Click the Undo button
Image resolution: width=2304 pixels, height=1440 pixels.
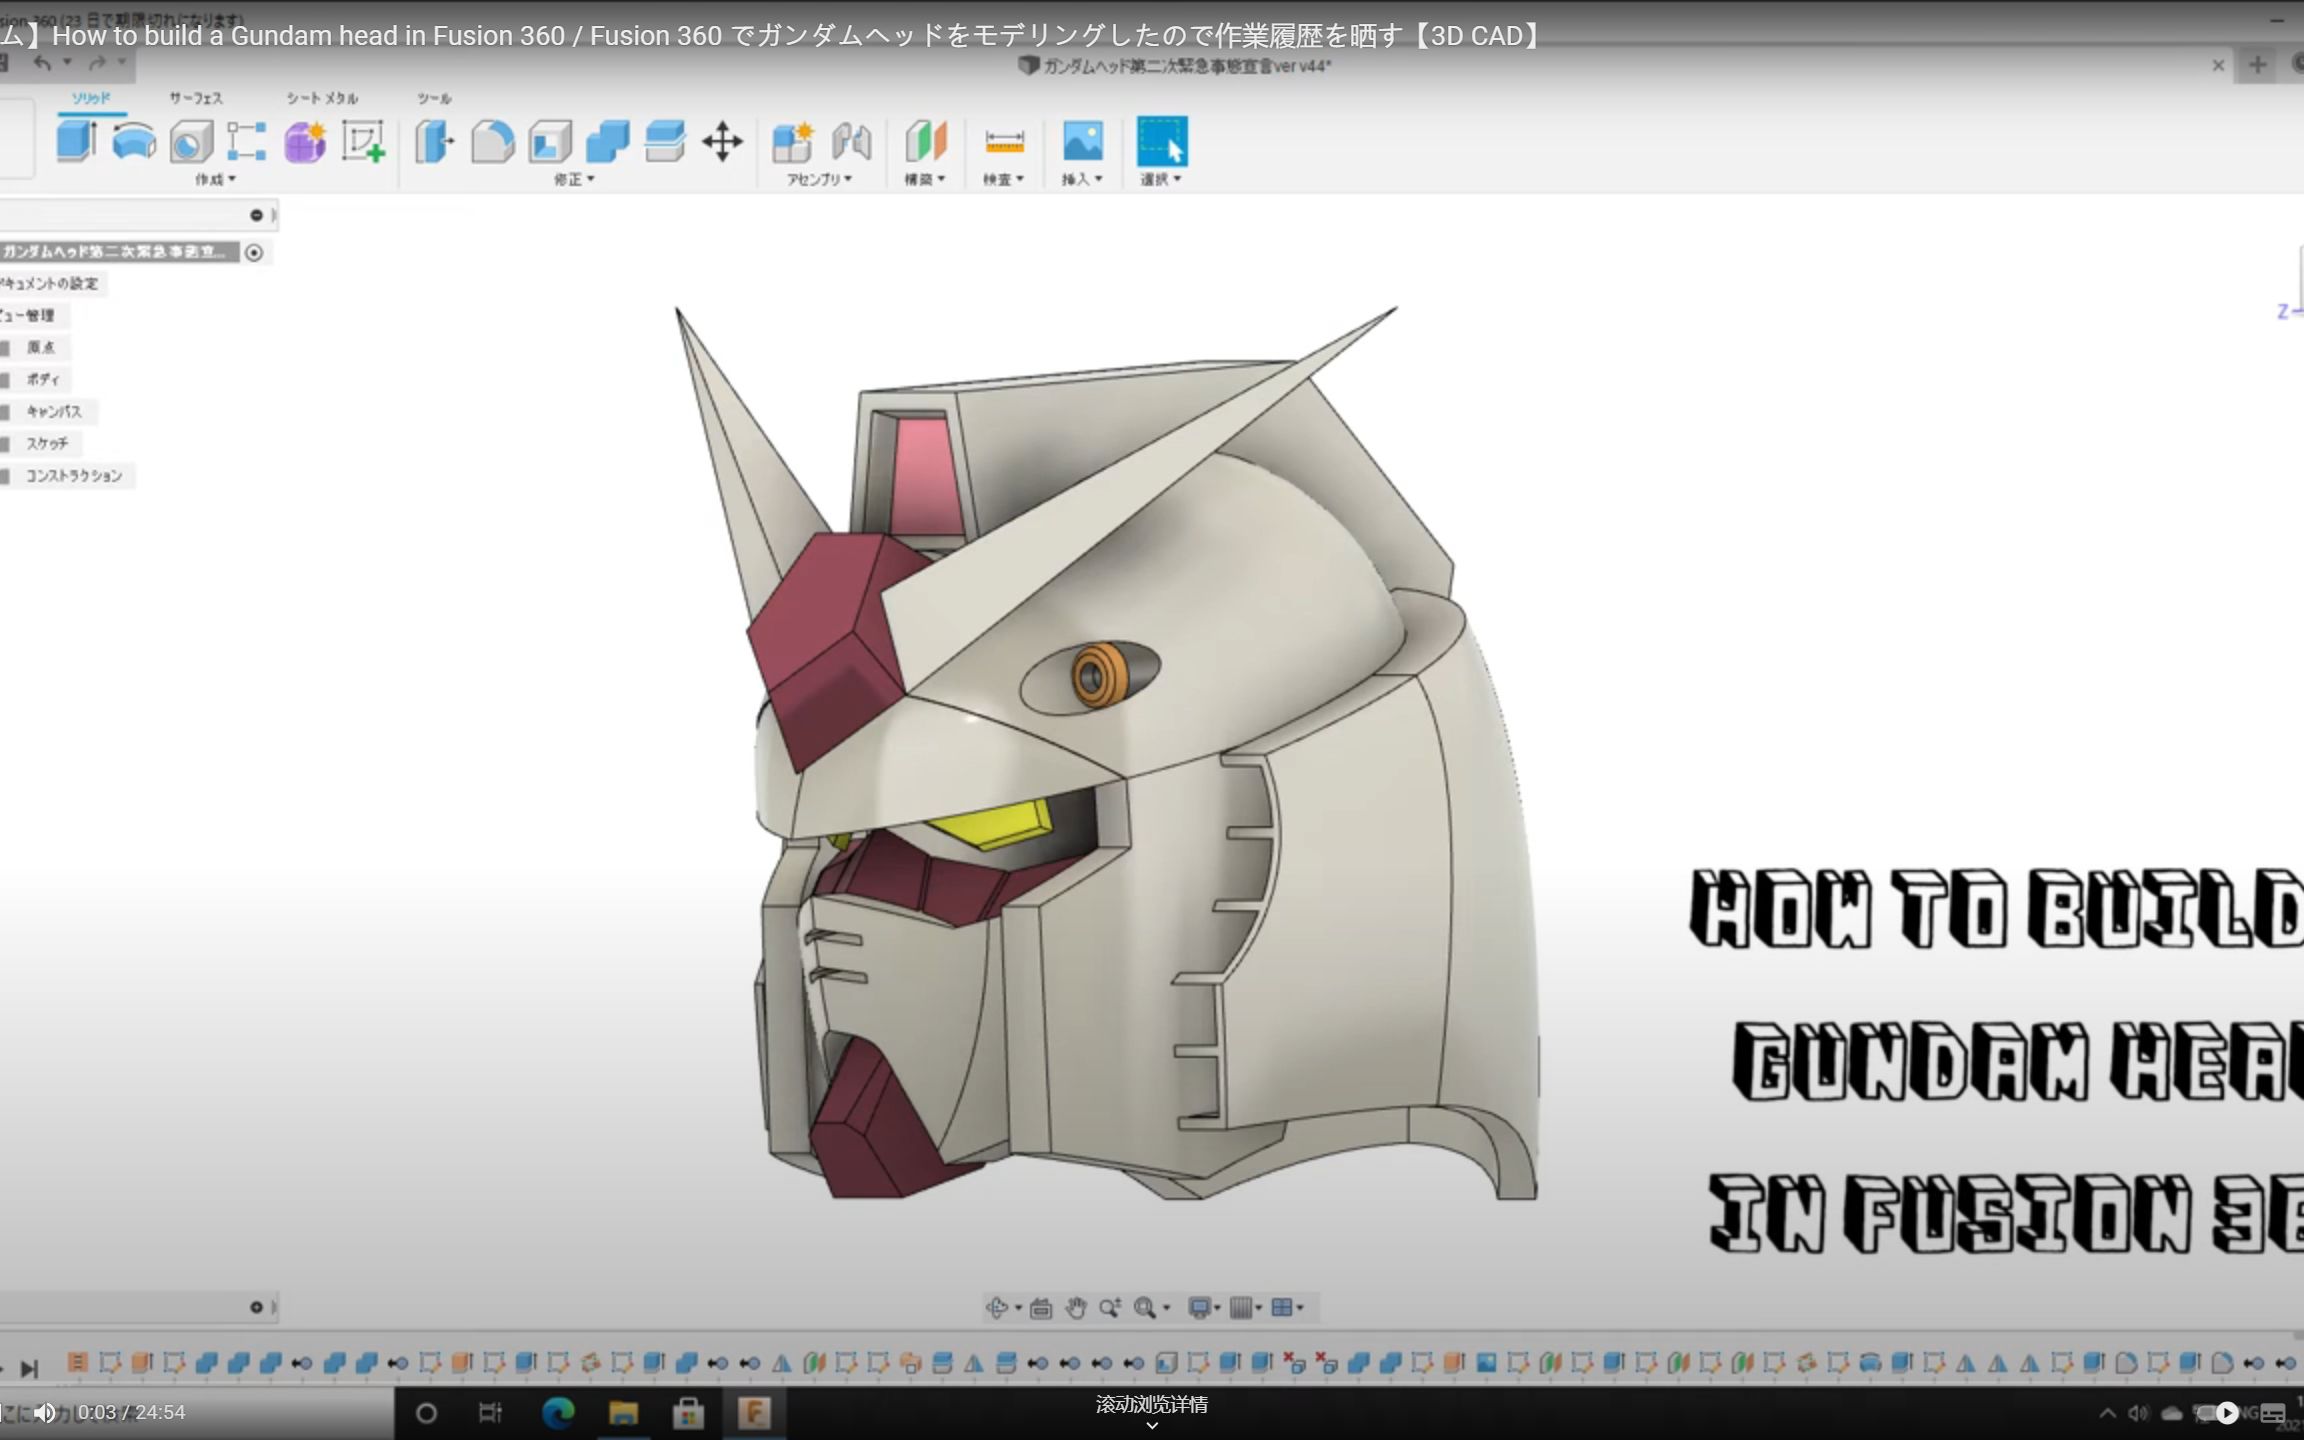pyautogui.click(x=42, y=62)
